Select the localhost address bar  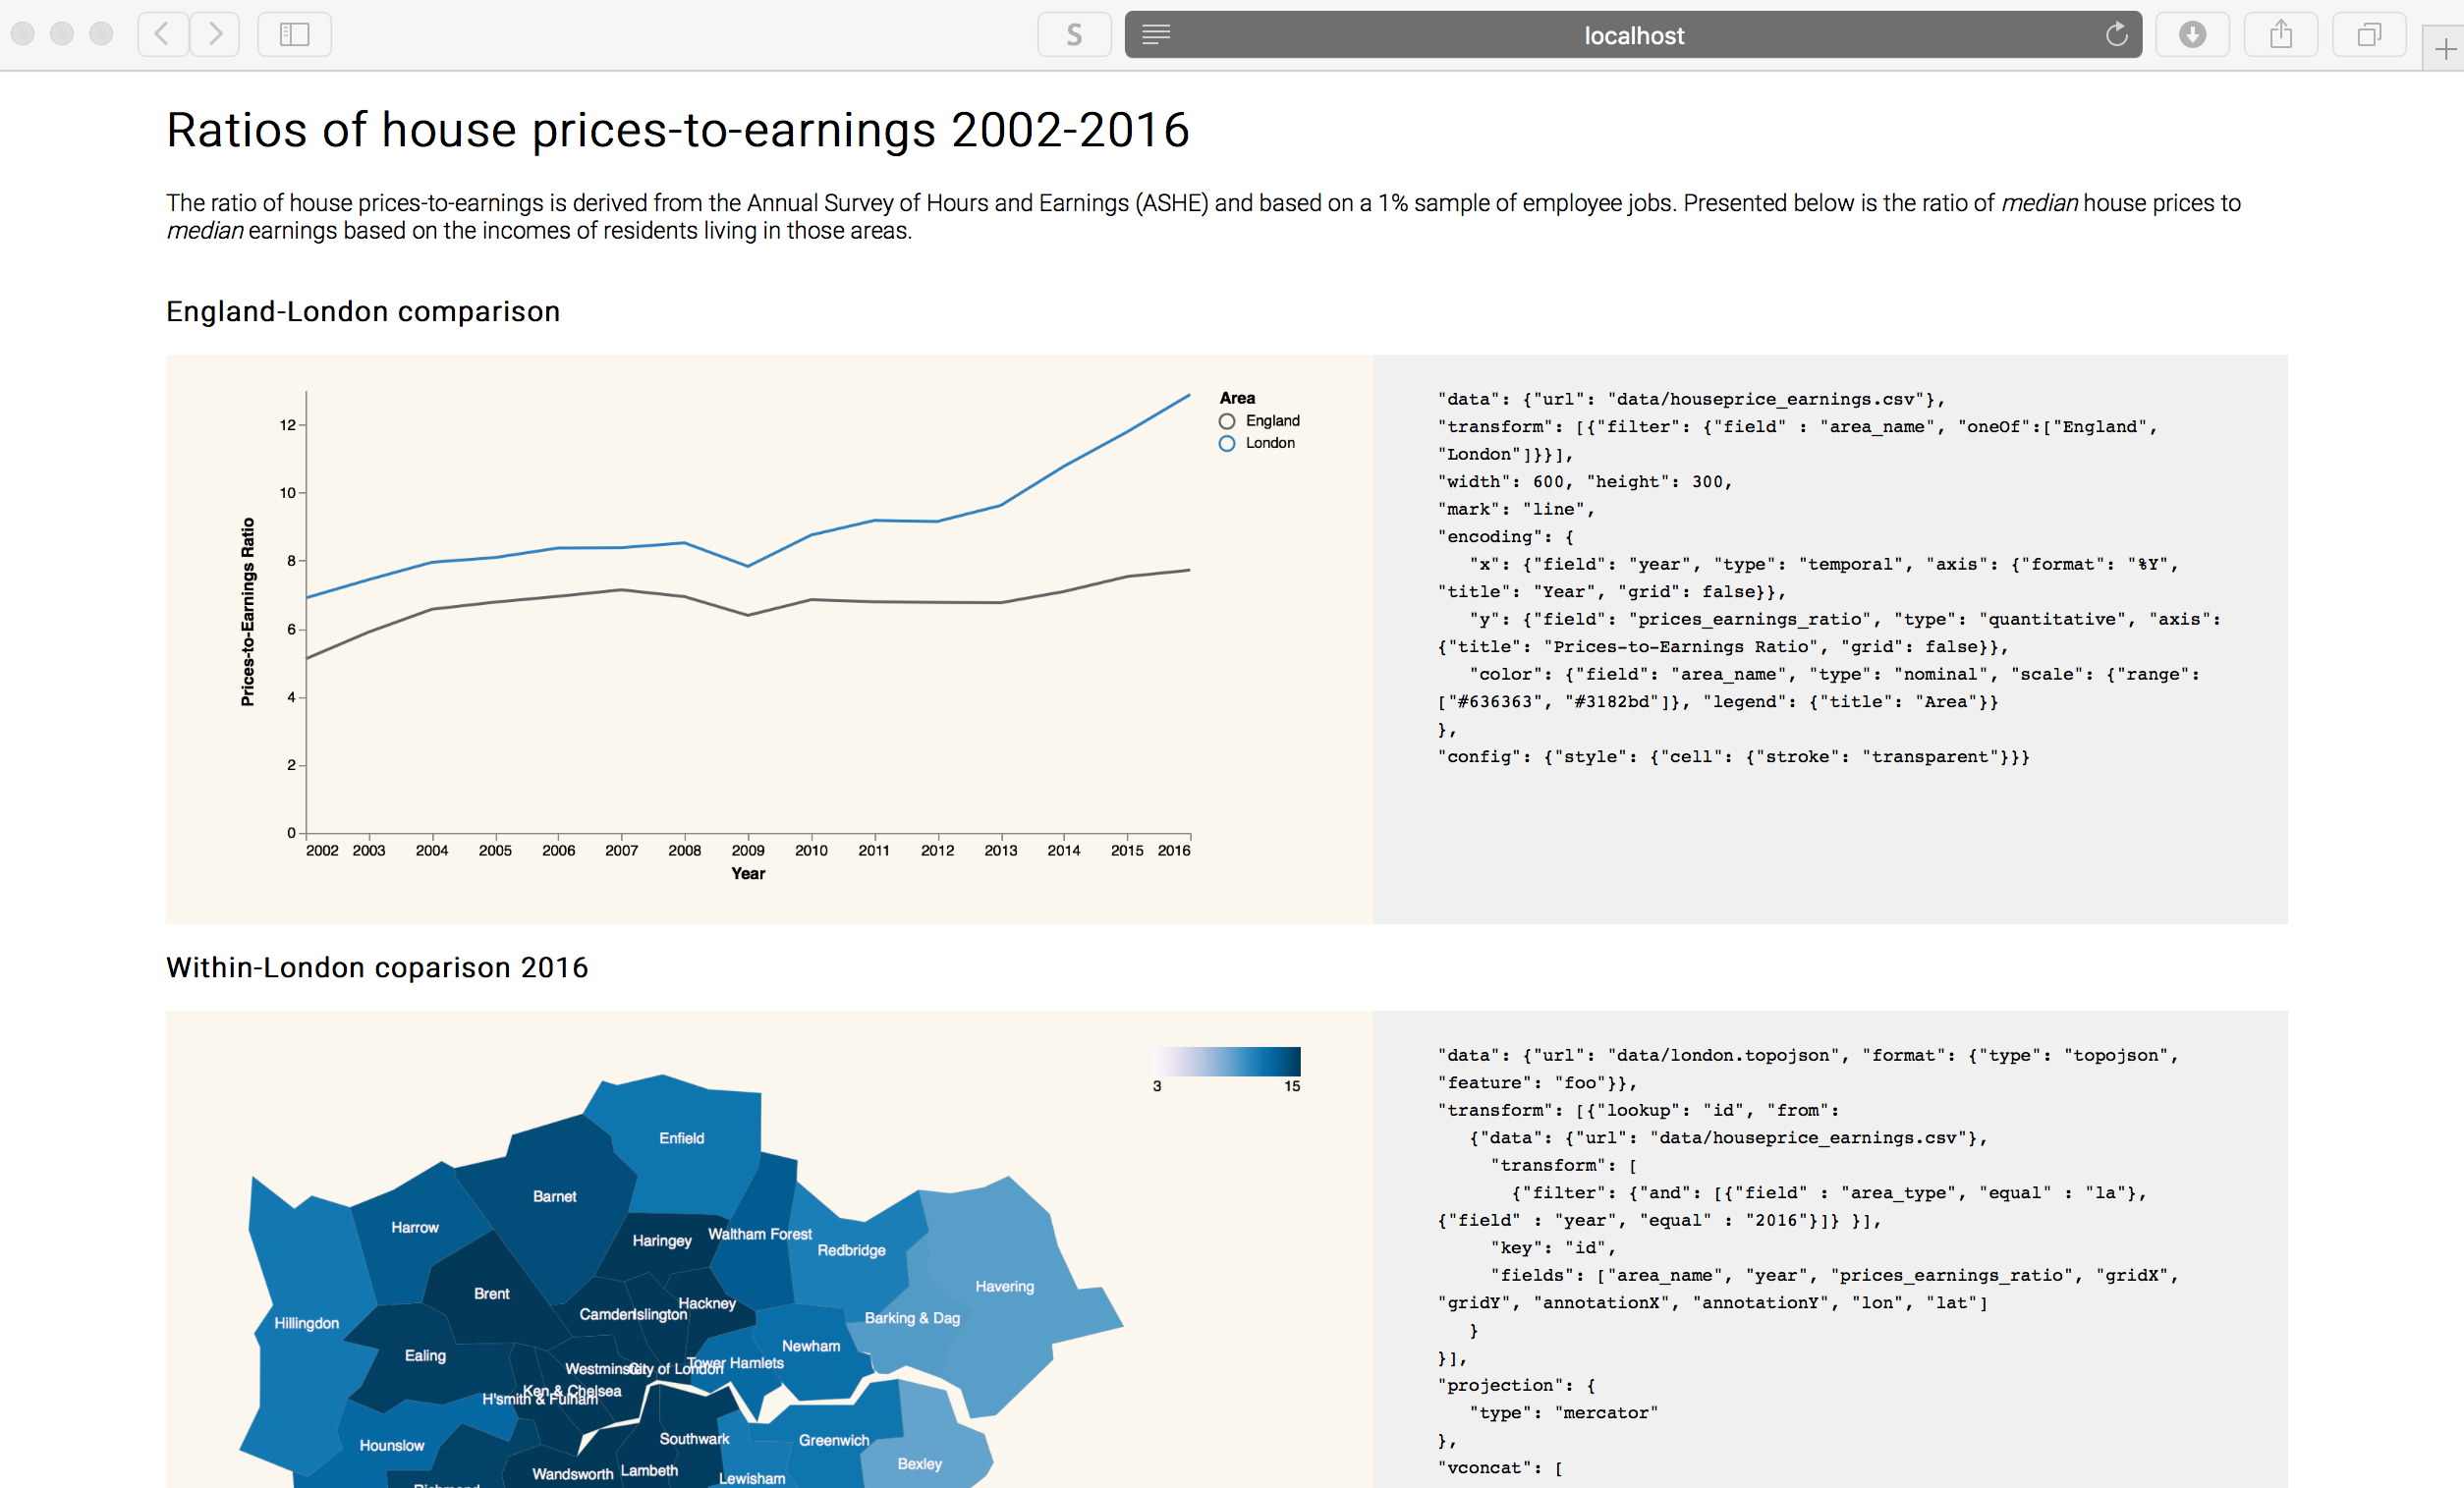coord(1633,35)
